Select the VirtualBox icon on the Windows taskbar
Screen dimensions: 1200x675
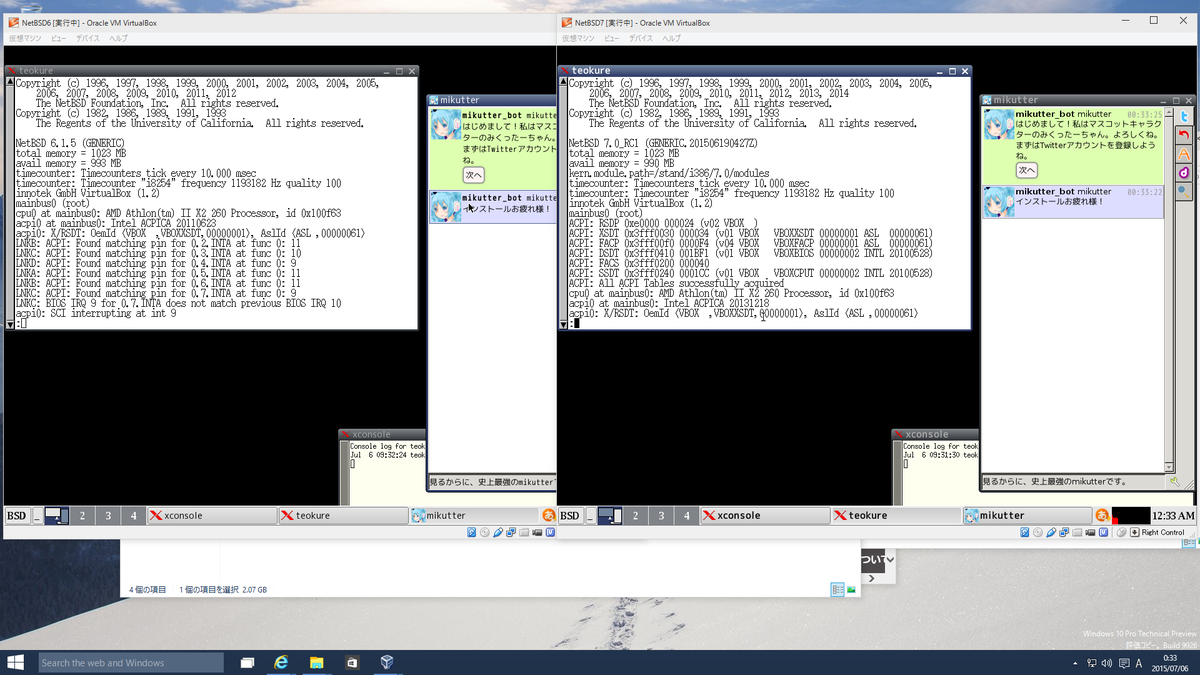(x=386, y=662)
